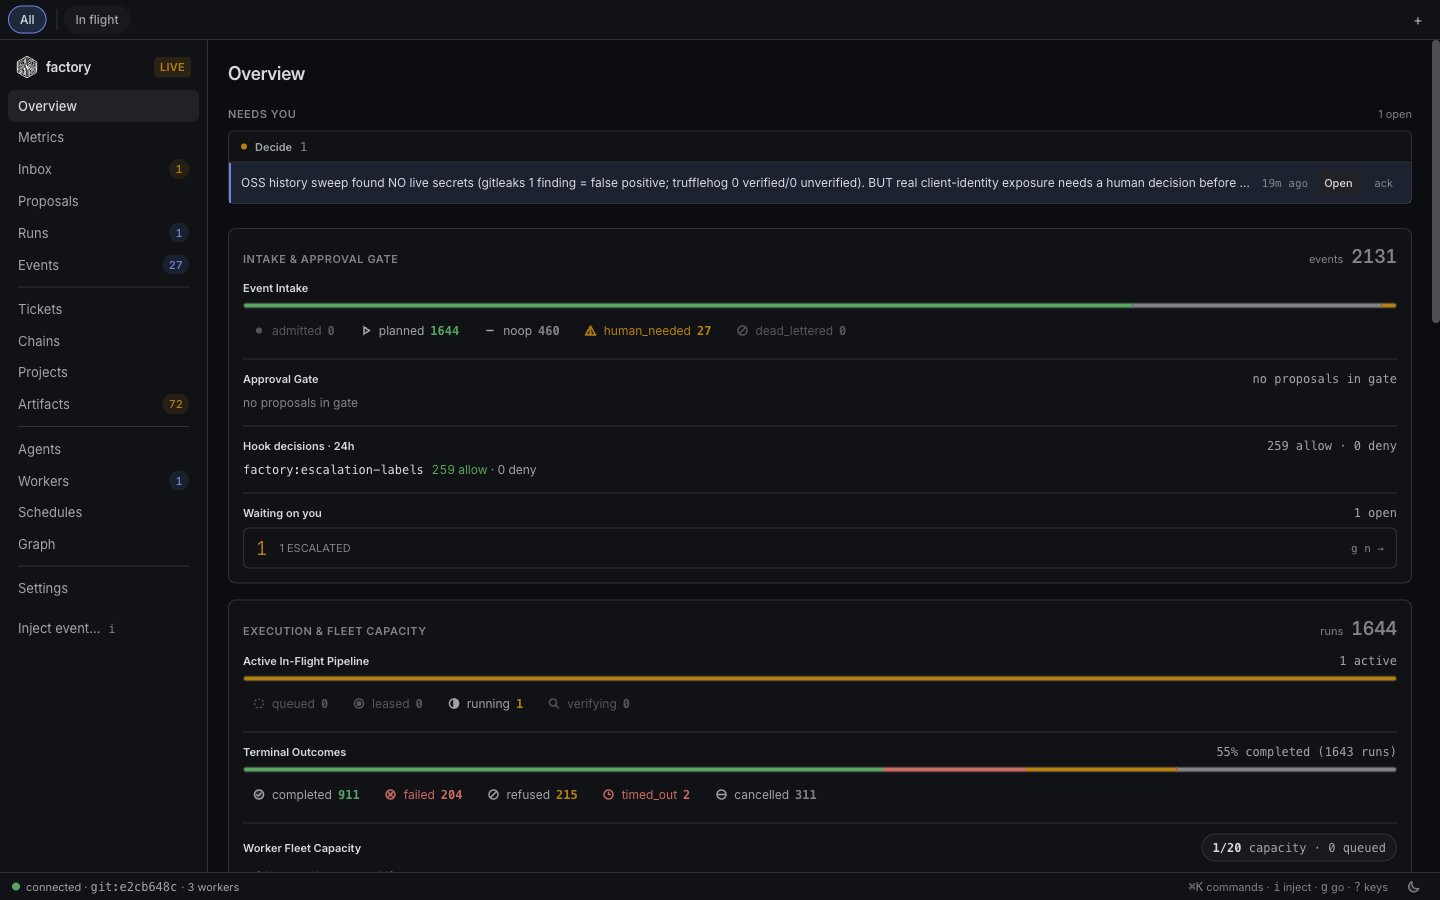Screen dimensions: 1440x900
Task: Click the cancelled minus-circle icon
Action: pyautogui.click(x=721, y=795)
